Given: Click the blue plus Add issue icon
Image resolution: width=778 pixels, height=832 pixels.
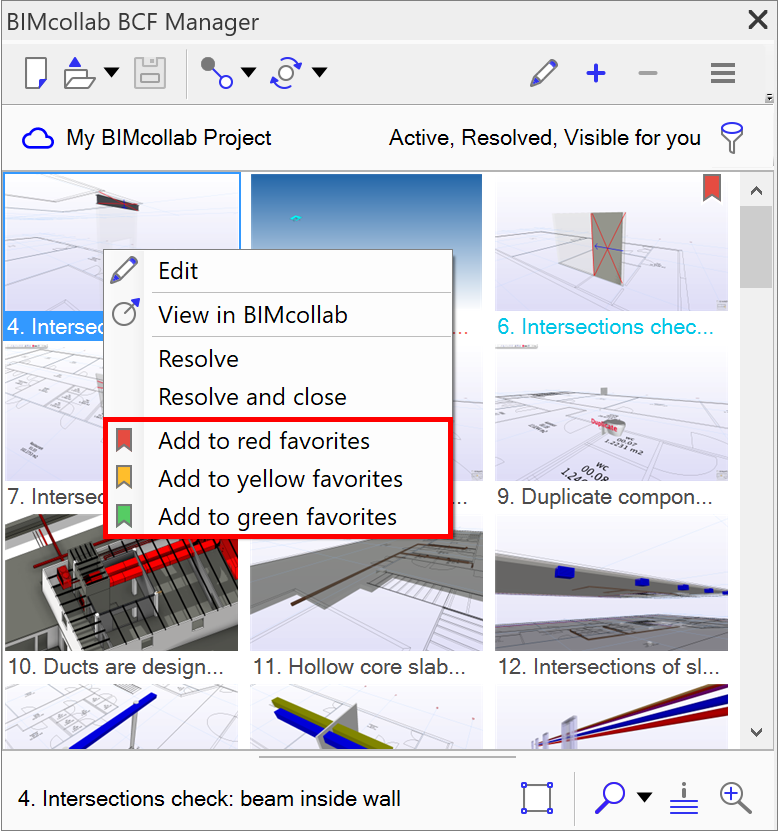Looking at the screenshot, I should coord(596,73).
